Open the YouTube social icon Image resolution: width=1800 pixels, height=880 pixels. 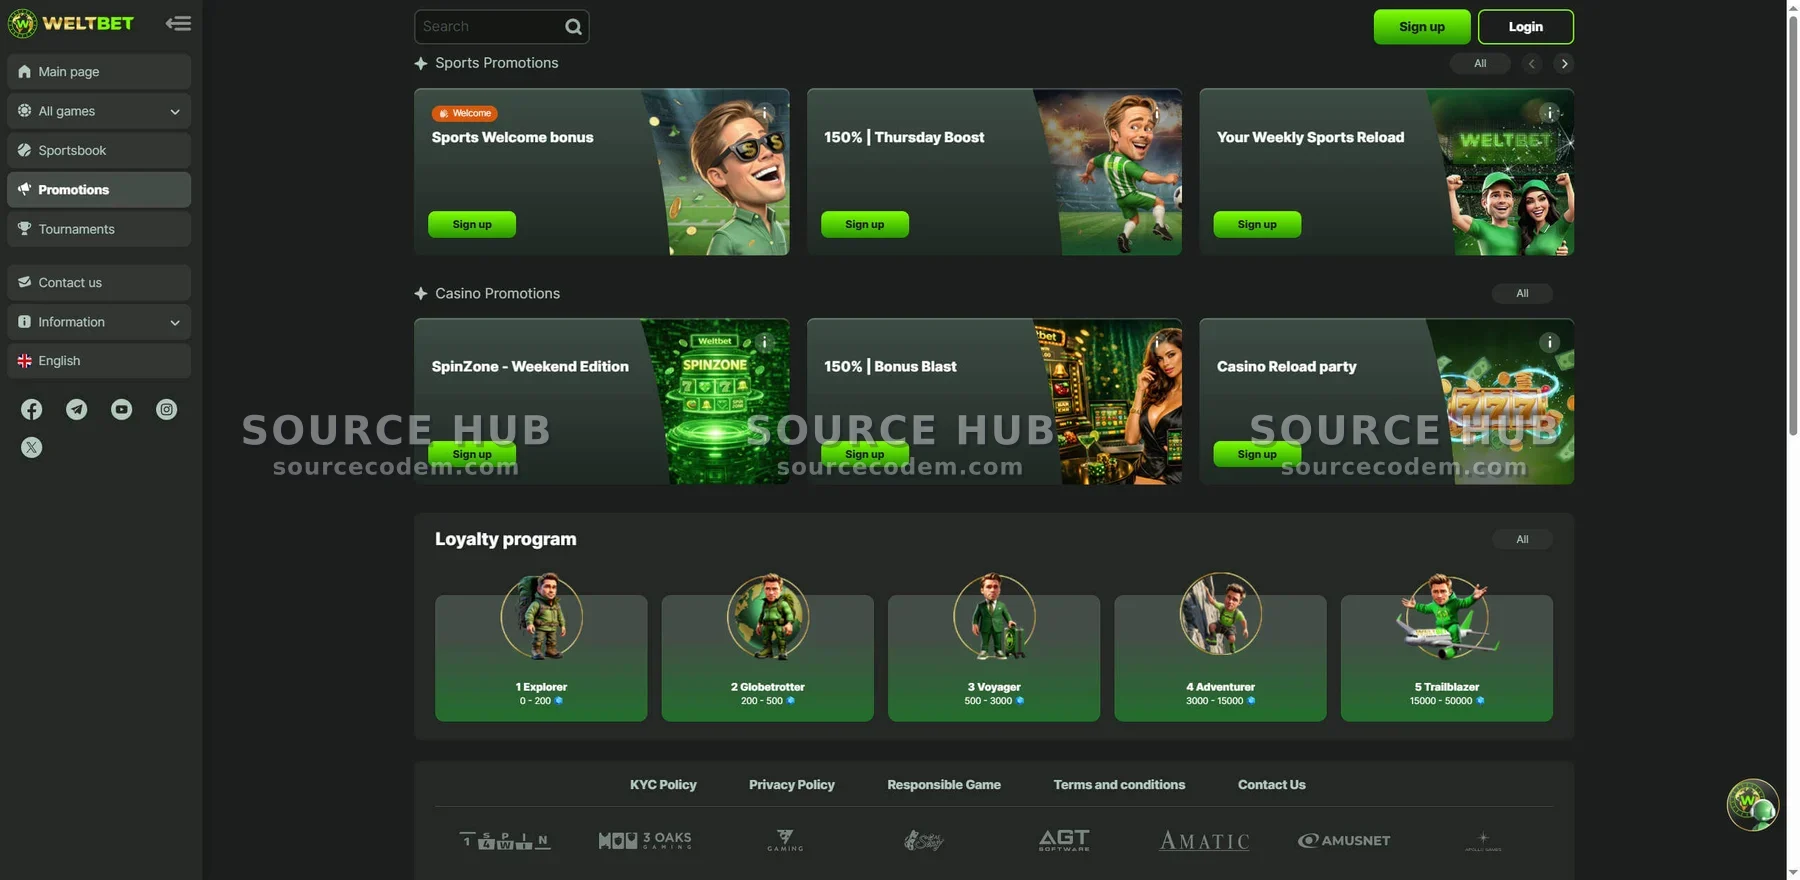point(121,410)
